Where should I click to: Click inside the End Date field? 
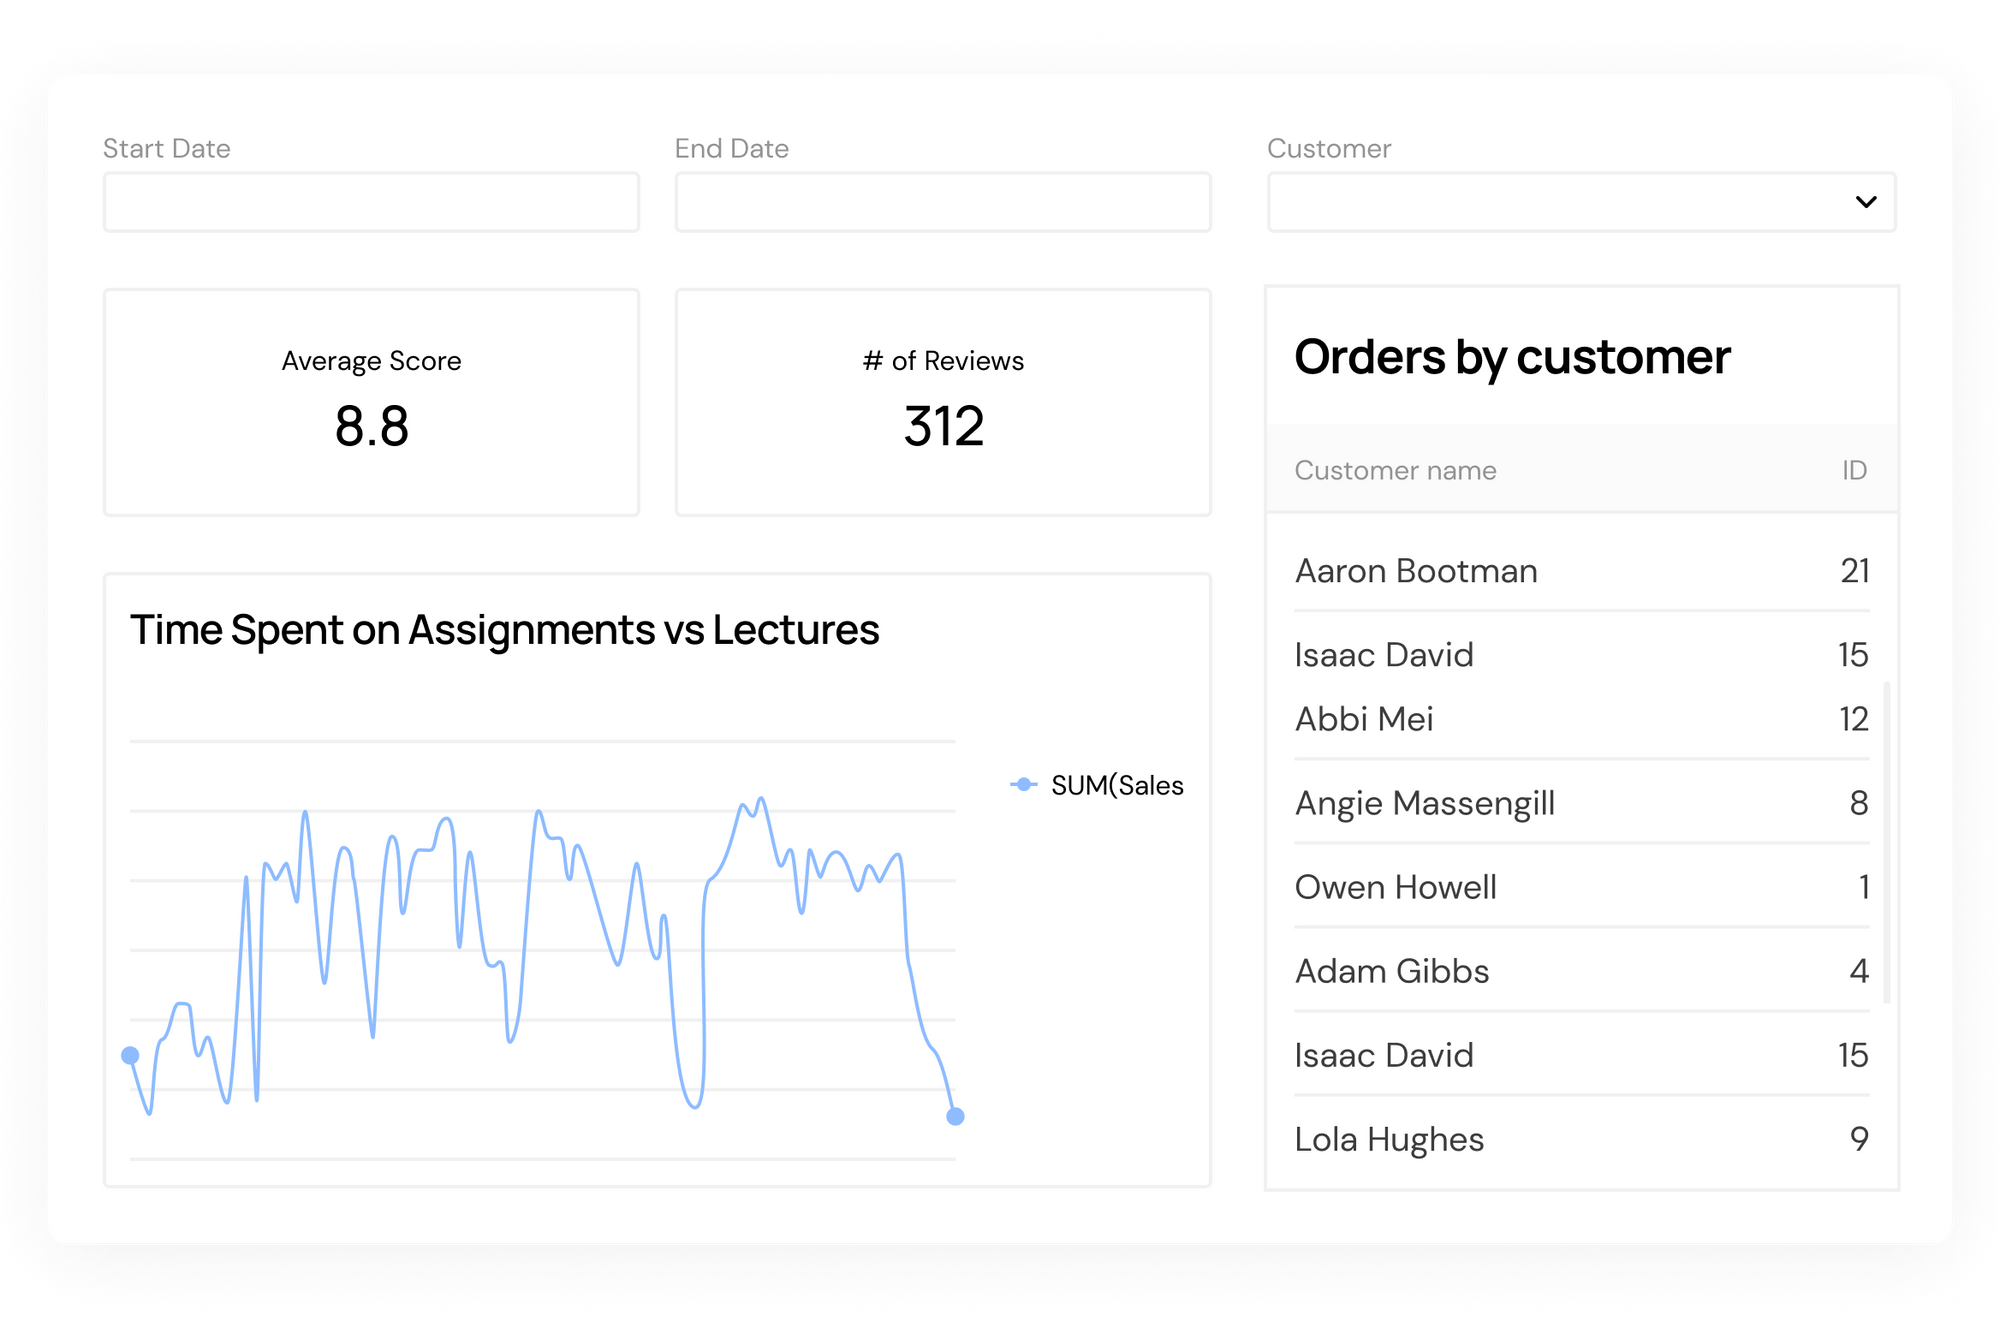pos(942,202)
